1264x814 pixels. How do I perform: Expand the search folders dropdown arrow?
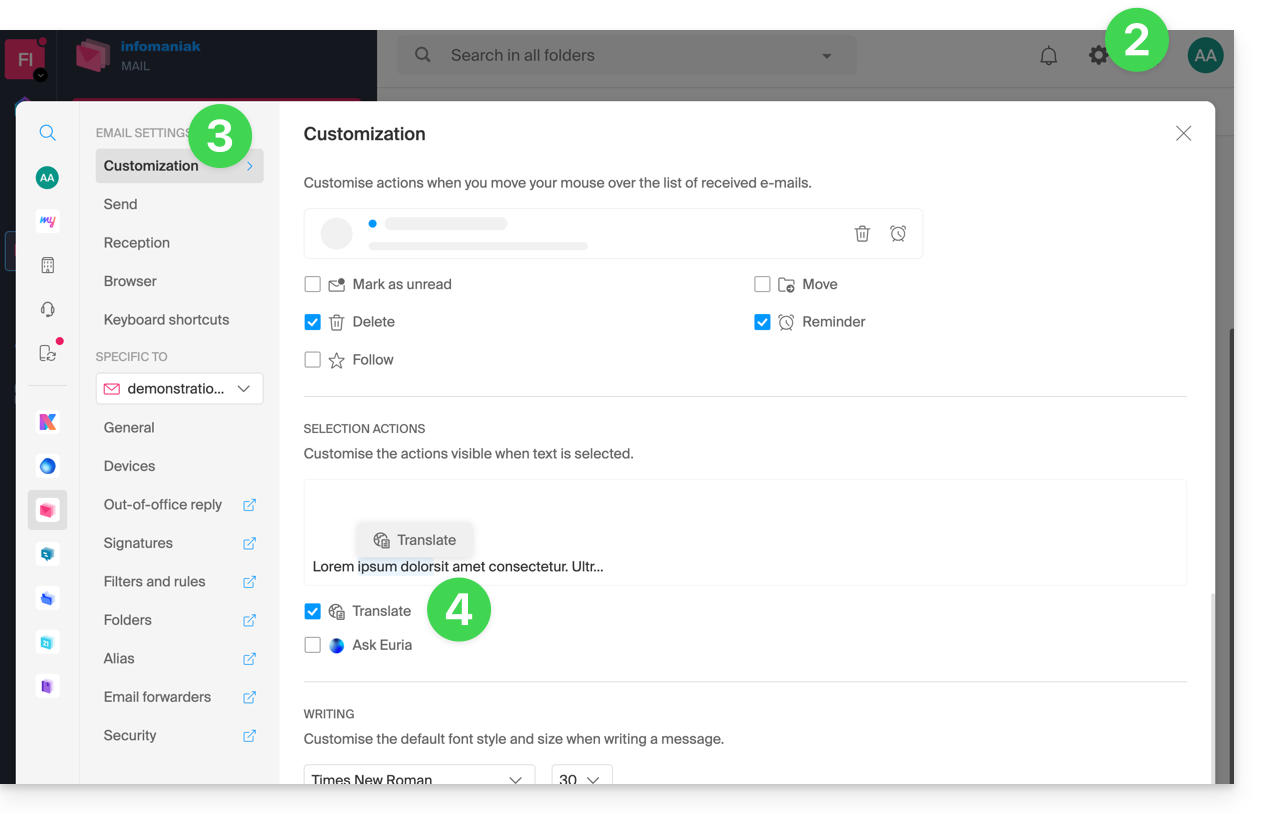click(826, 56)
